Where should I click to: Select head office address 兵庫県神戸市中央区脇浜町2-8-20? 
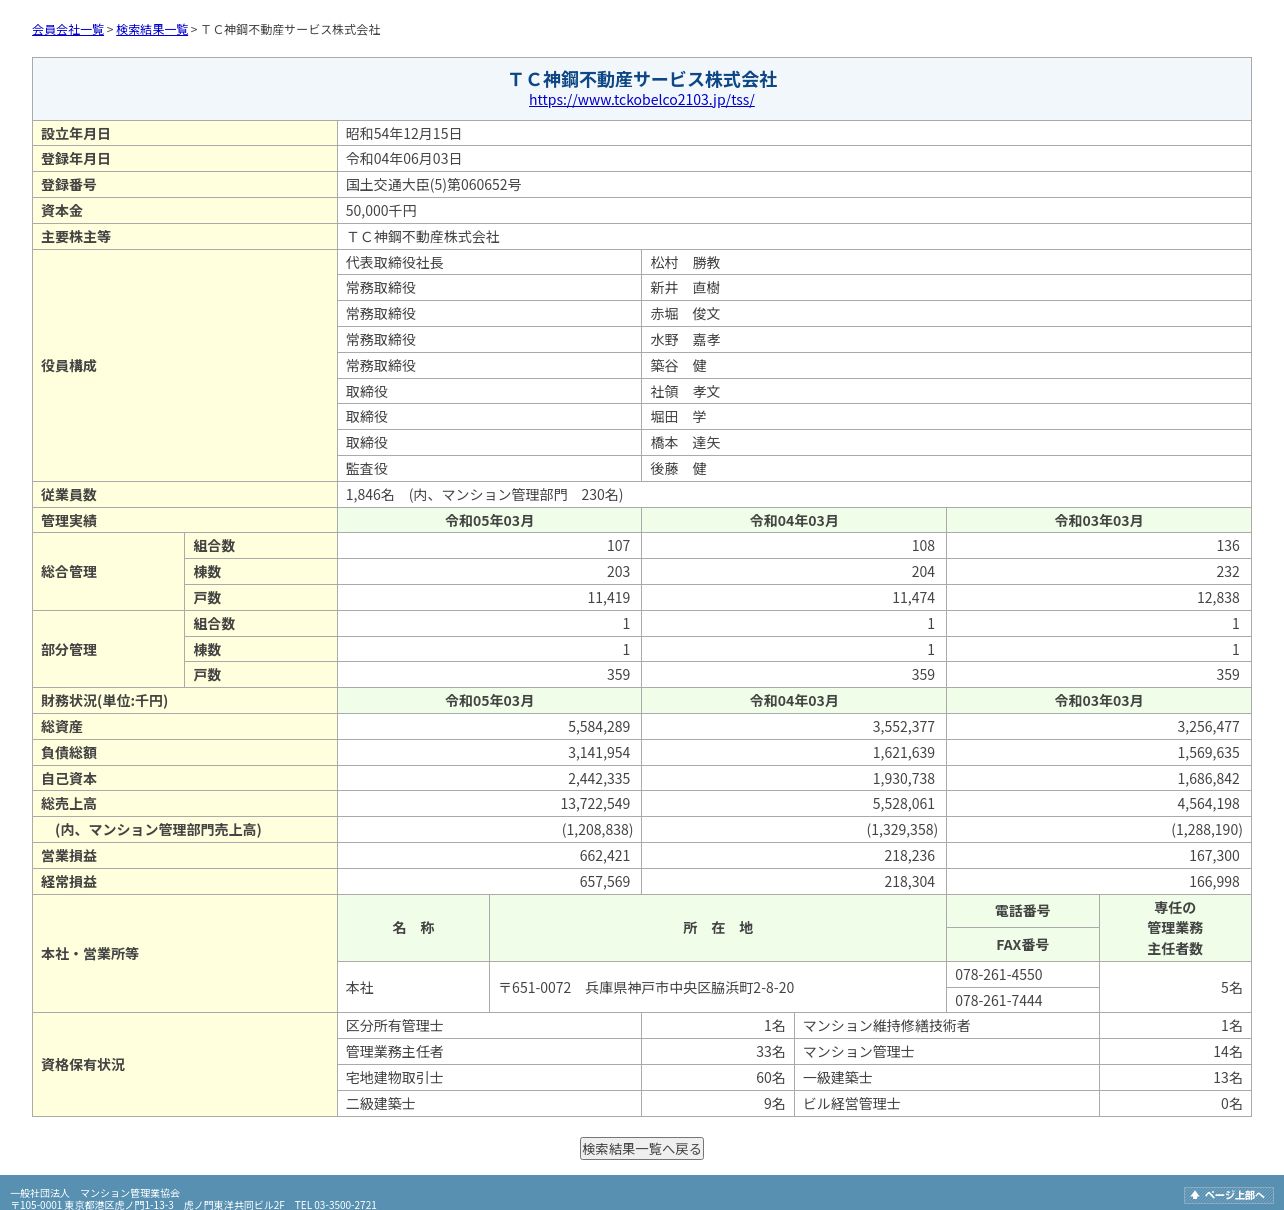(690, 988)
